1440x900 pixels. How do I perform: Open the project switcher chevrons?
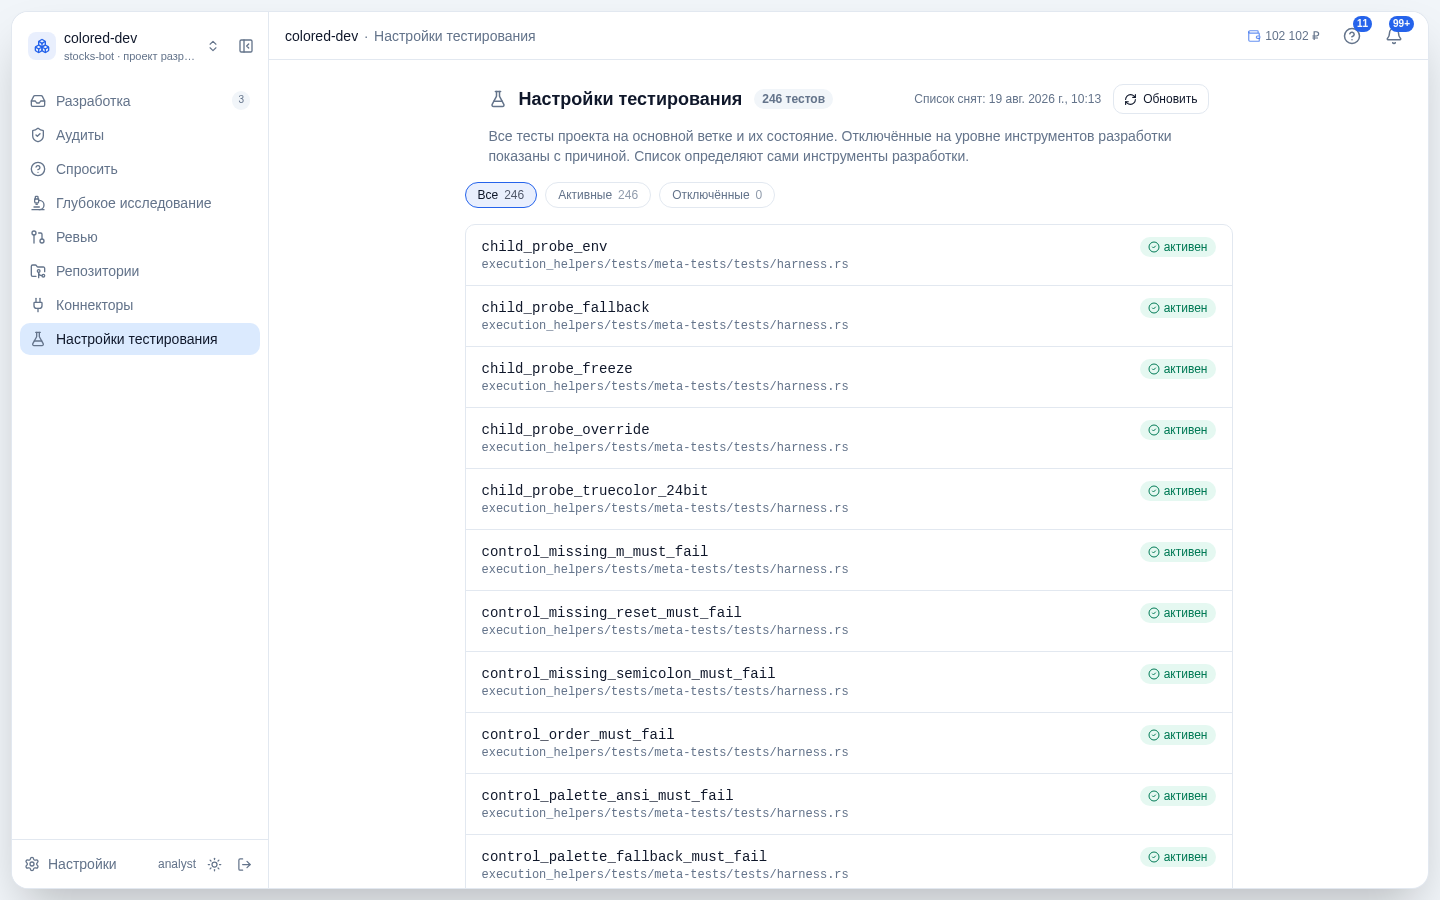213,46
